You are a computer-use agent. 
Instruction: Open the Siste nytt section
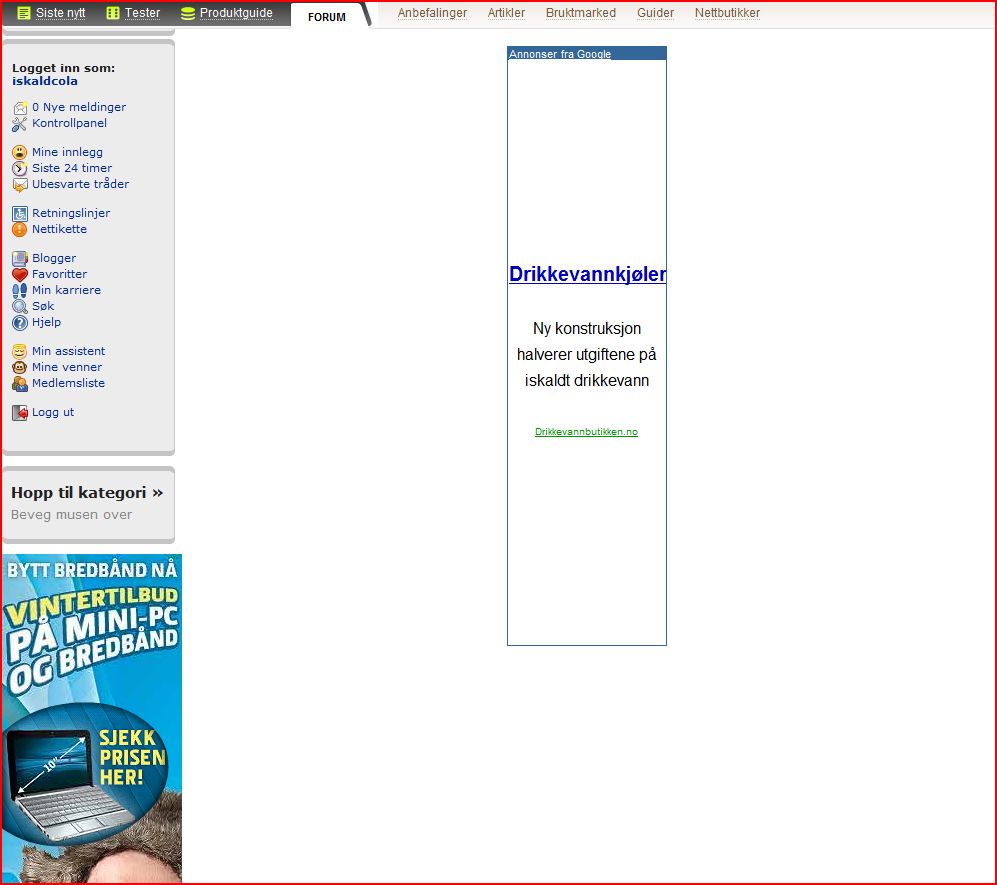(x=60, y=13)
